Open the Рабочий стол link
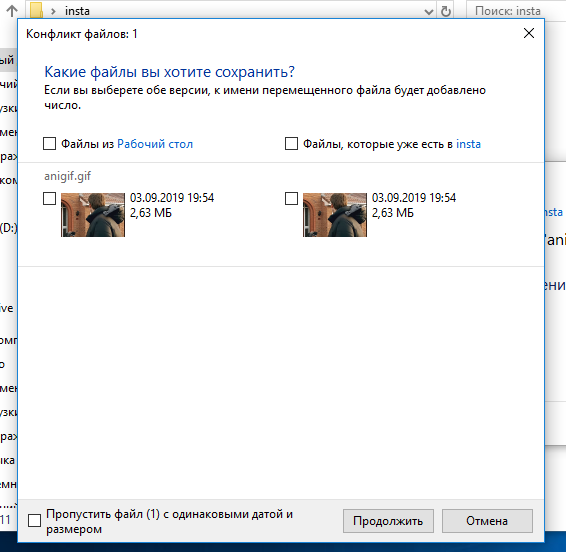The width and height of the screenshot is (566, 552). [x=155, y=144]
